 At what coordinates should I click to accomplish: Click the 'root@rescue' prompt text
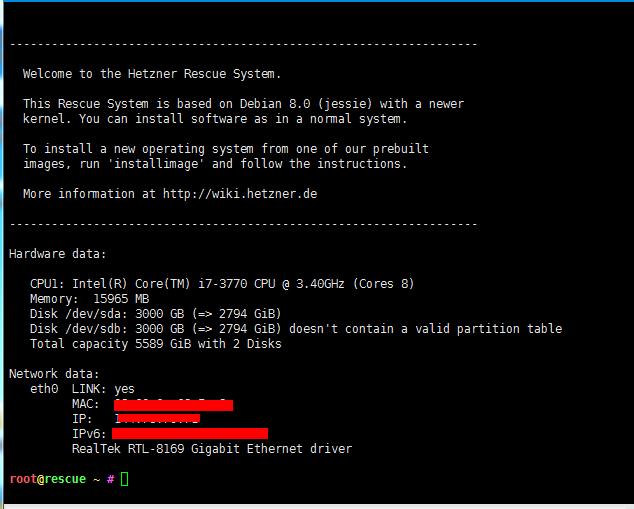pos(48,479)
